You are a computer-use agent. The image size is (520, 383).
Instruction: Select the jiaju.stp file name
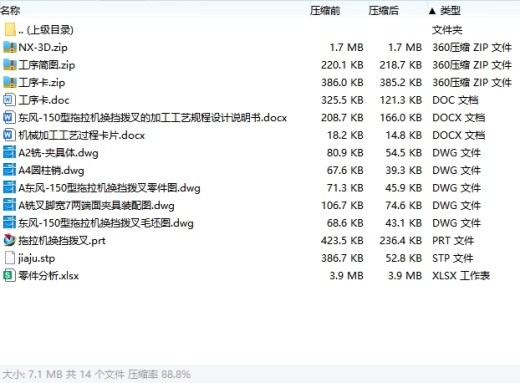[x=37, y=258]
